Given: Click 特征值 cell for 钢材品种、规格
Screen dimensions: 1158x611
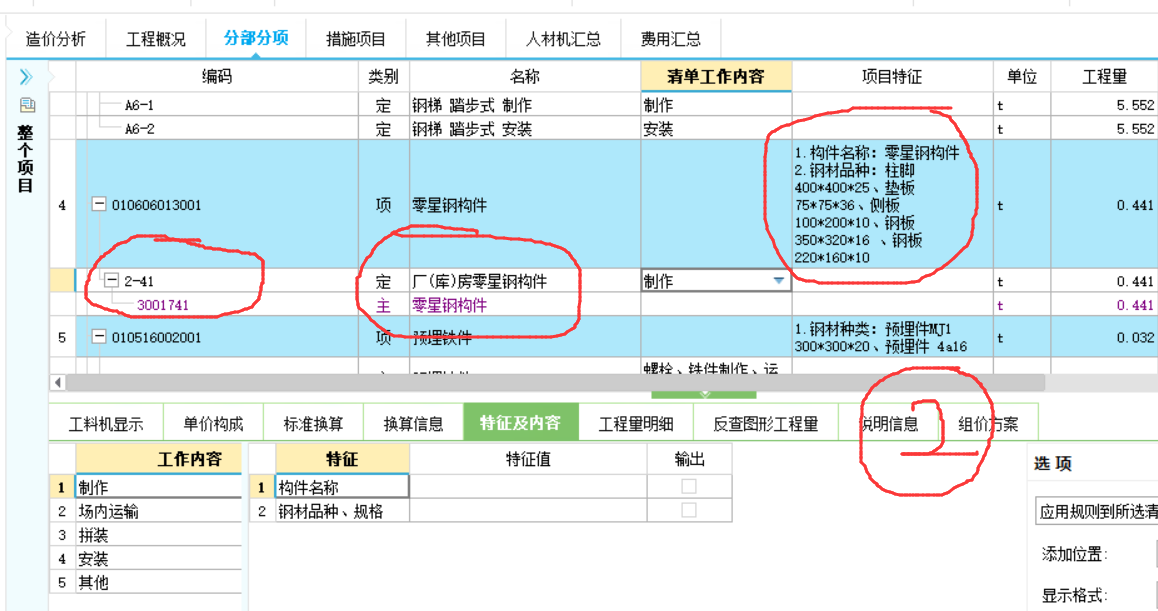Looking at the screenshot, I should (528, 510).
